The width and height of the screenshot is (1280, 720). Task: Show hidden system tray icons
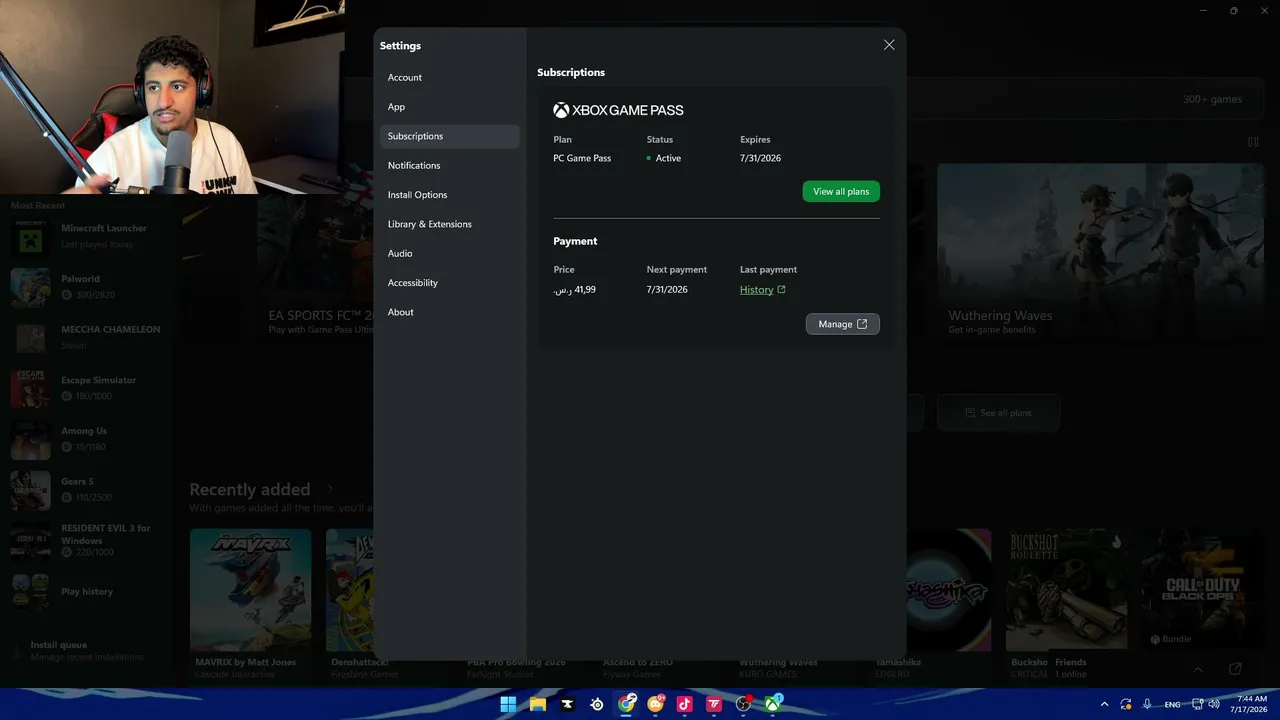coord(1104,704)
